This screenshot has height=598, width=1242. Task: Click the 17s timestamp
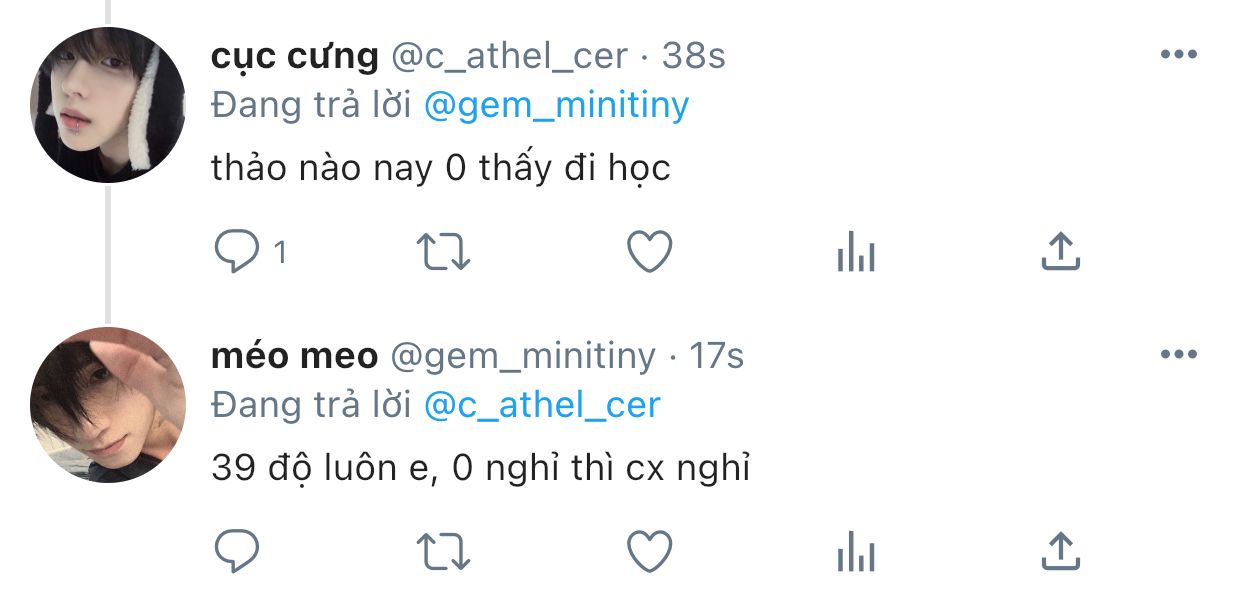click(716, 356)
